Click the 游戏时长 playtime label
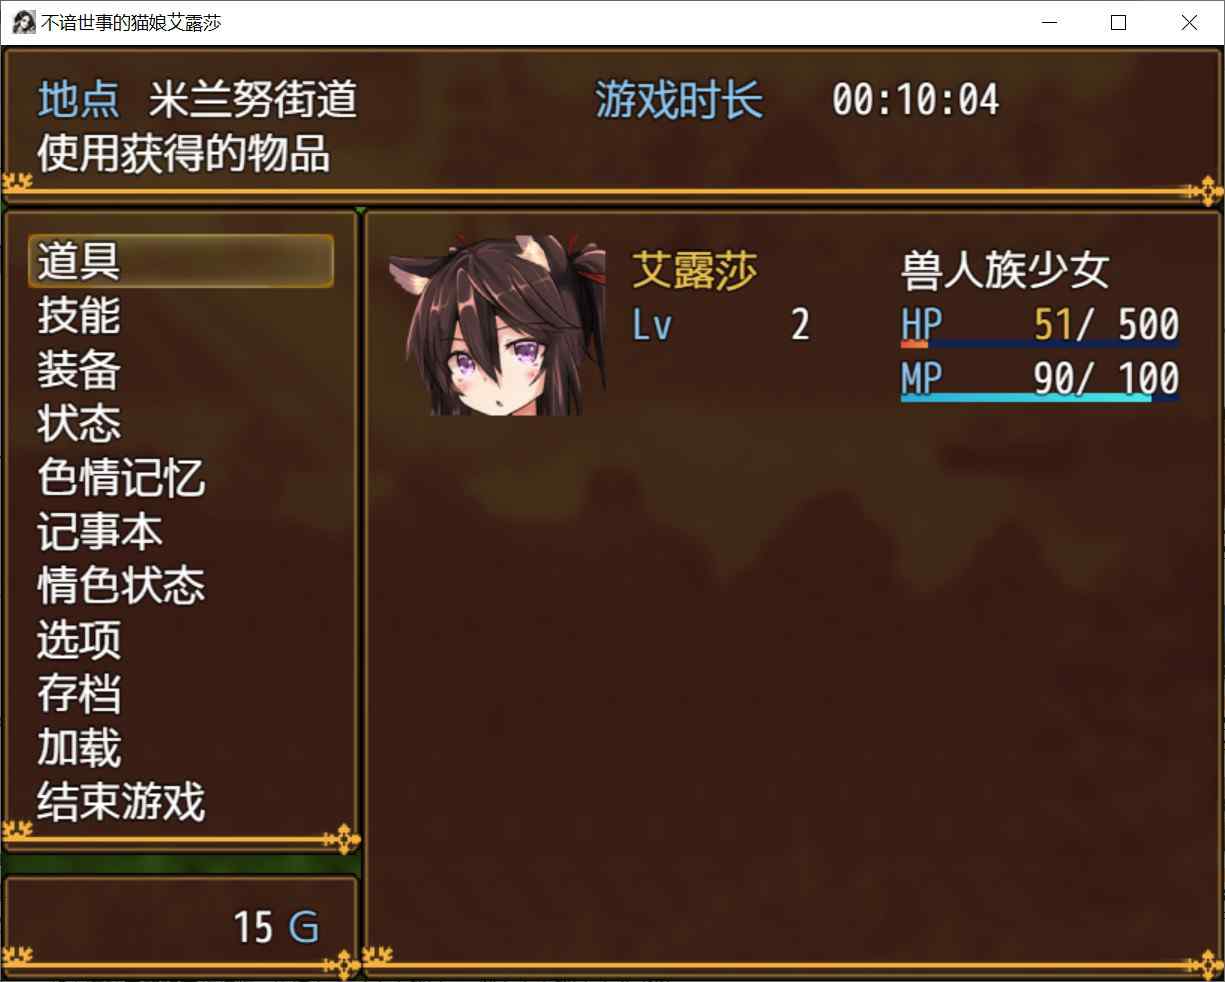 pyautogui.click(x=679, y=100)
